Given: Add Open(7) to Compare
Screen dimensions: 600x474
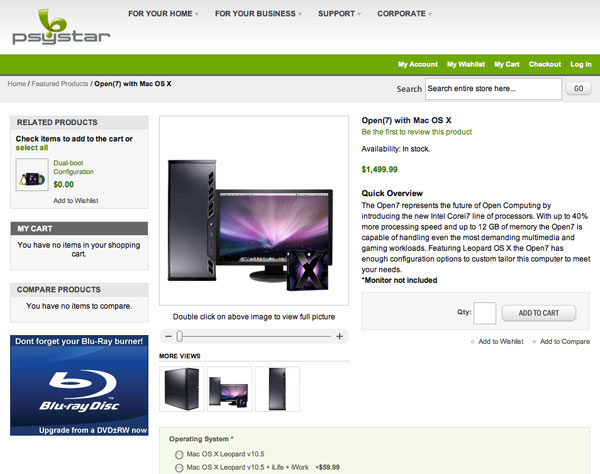Looking at the screenshot, I should pos(565,341).
